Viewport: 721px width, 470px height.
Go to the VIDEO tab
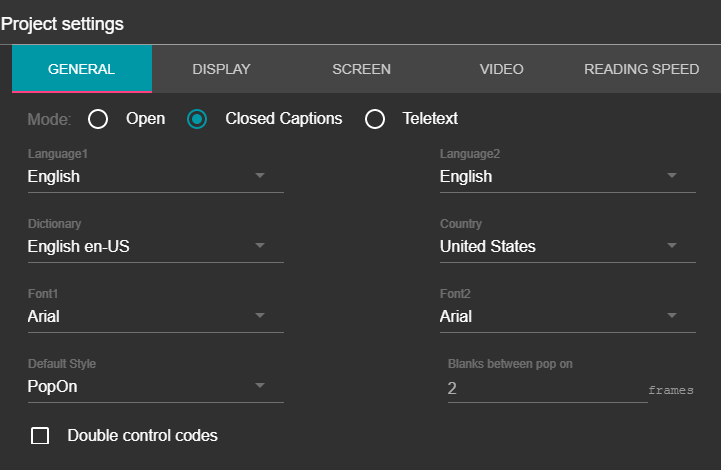pos(501,69)
